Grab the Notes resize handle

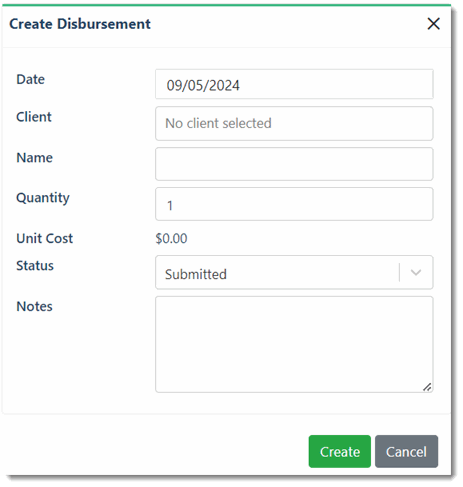point(427,387)
